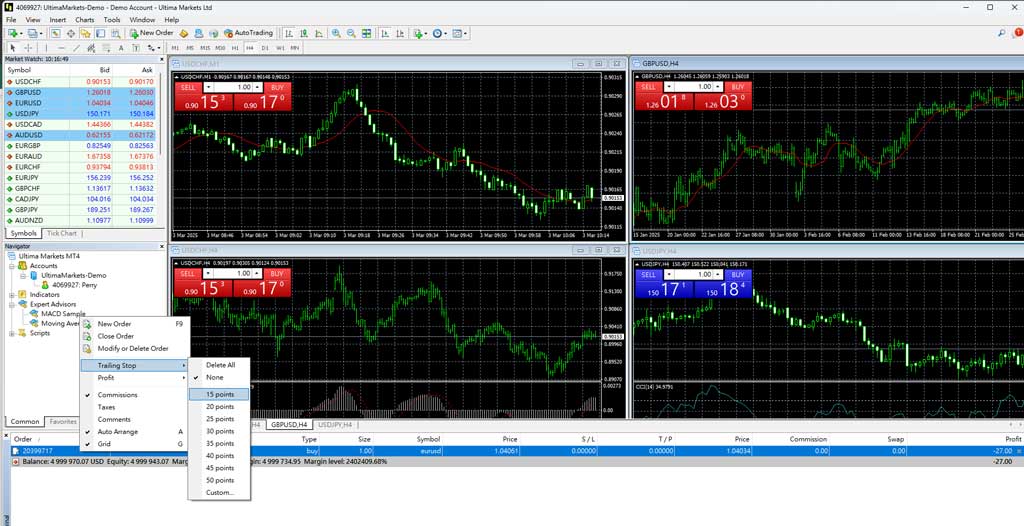This screenshot has height=526, width=1024.
Task: Switch to the GBPUSD,H4 chart tab
Action: (x=289, y=425)
